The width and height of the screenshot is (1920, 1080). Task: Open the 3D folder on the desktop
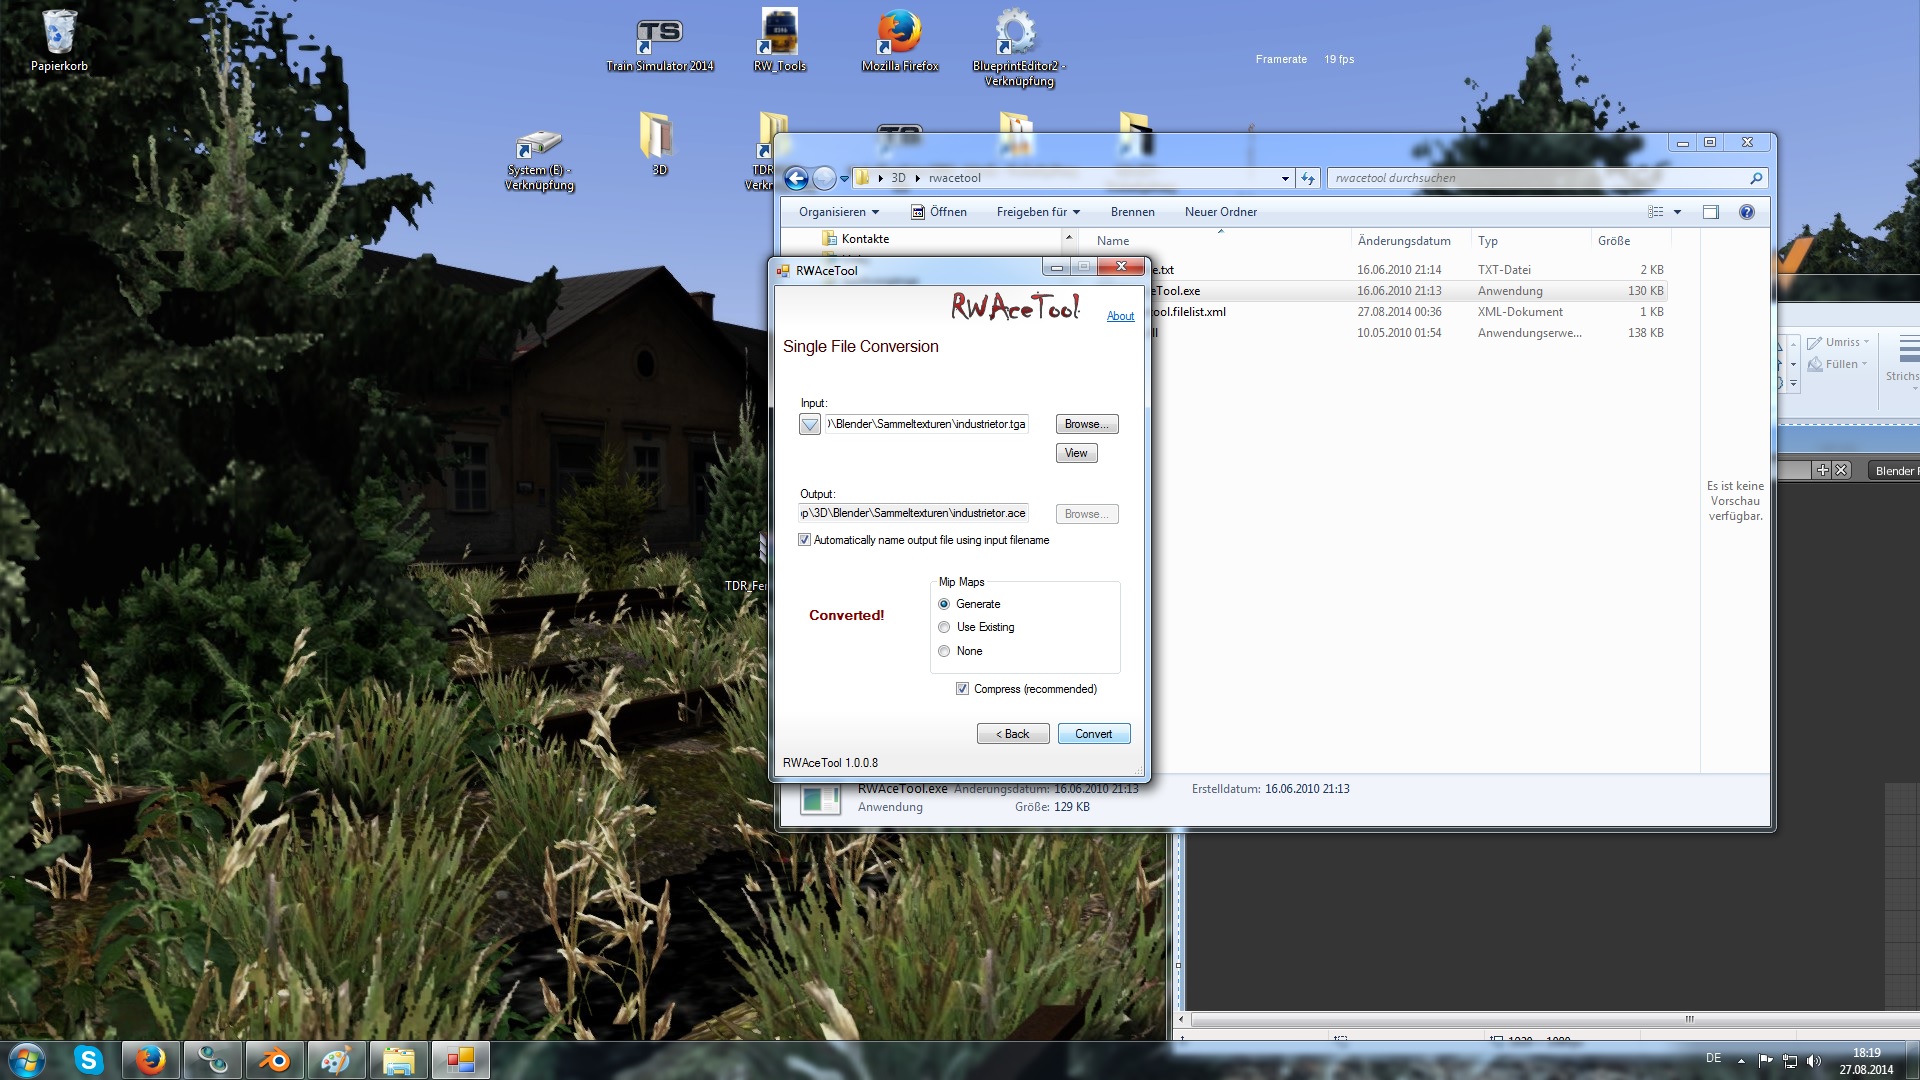click(659, 144)
